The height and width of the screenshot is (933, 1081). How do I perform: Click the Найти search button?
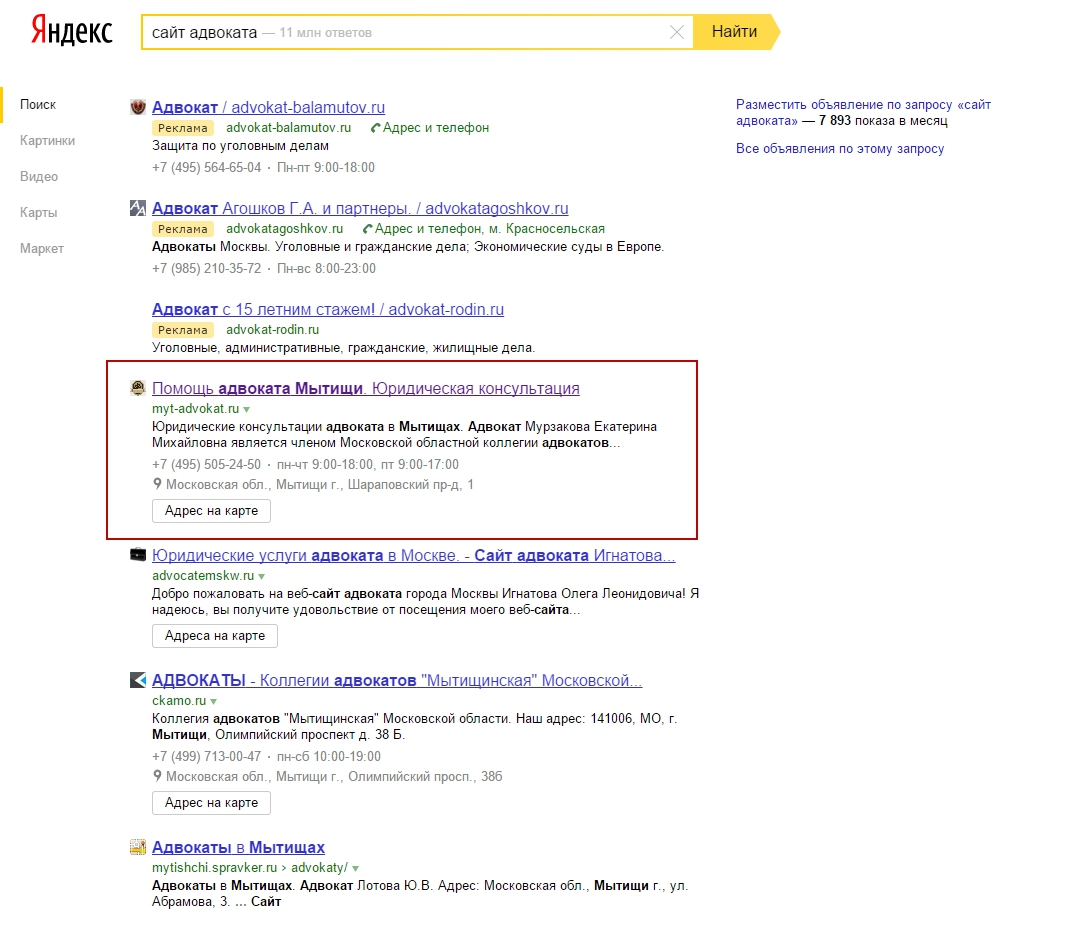coord(736,32)
